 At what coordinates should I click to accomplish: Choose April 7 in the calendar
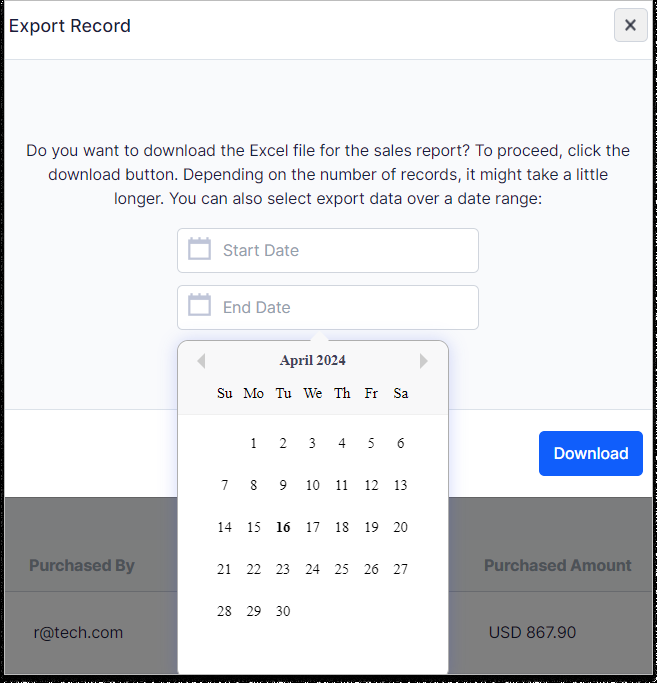(224, 485)
